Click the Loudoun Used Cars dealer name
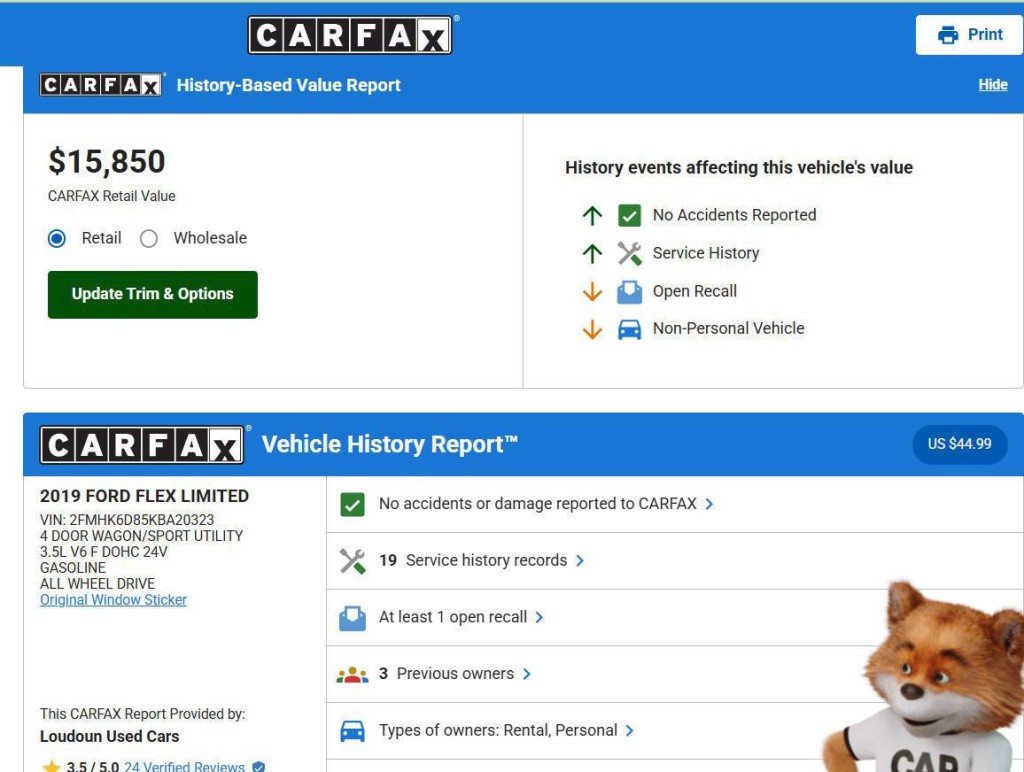Screen dimensions: 1024x772 (x=109, y=737)
